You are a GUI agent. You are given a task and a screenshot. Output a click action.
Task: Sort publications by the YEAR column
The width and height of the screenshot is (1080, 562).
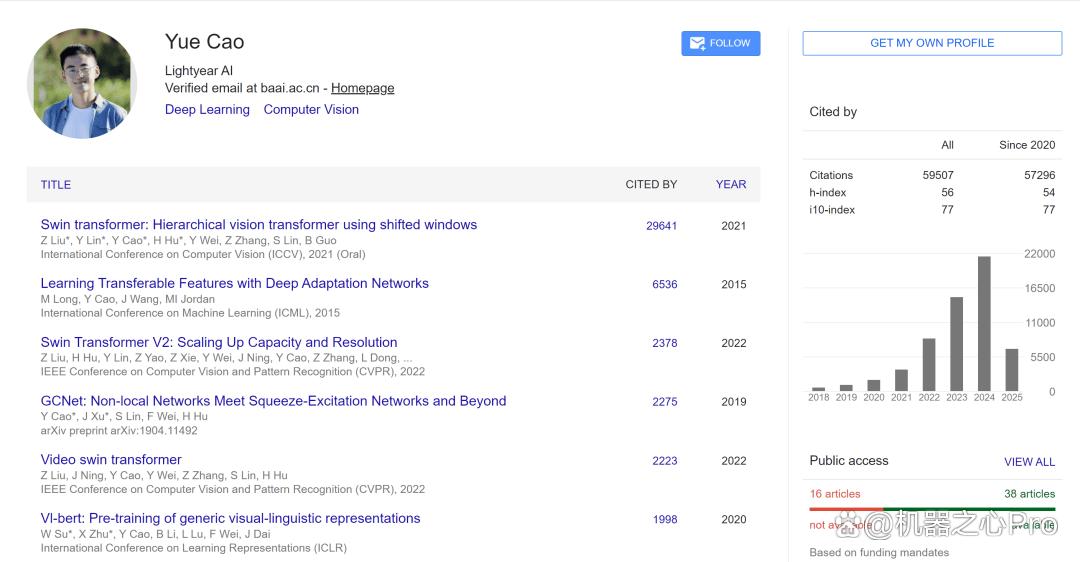pos(731,185)
